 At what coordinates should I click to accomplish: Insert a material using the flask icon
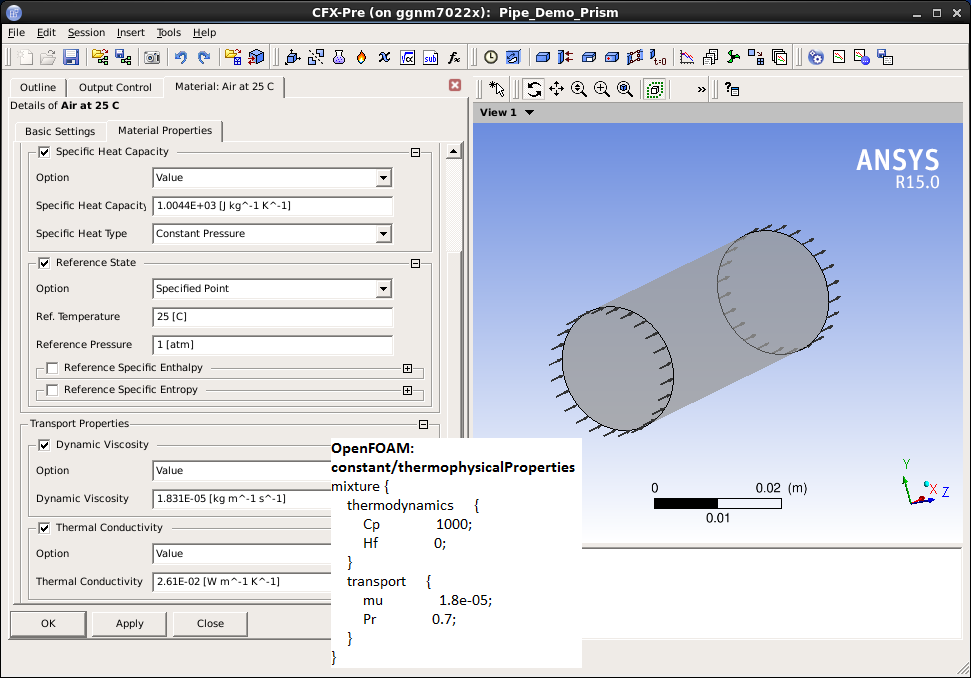click(339, 58)
